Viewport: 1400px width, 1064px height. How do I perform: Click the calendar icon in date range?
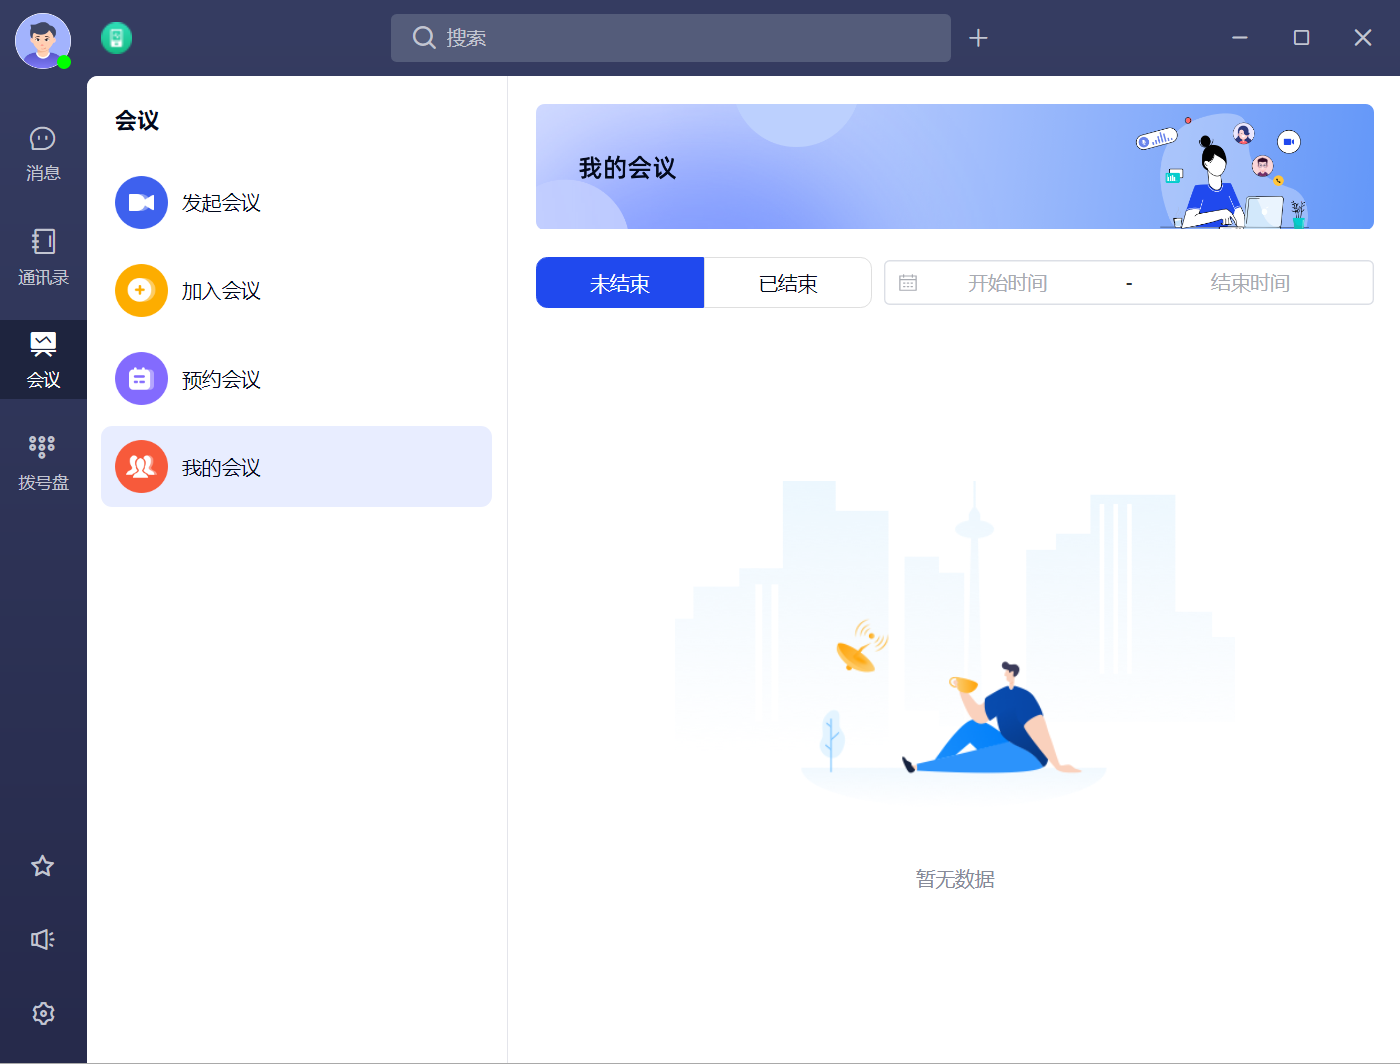point(908,283)
